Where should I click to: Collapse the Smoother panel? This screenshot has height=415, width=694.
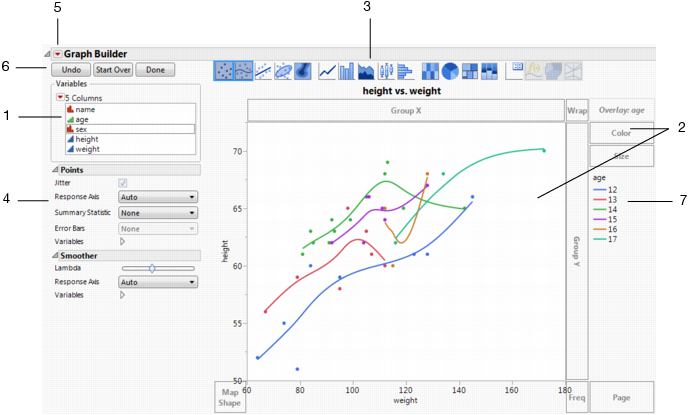tap(55, 255)
